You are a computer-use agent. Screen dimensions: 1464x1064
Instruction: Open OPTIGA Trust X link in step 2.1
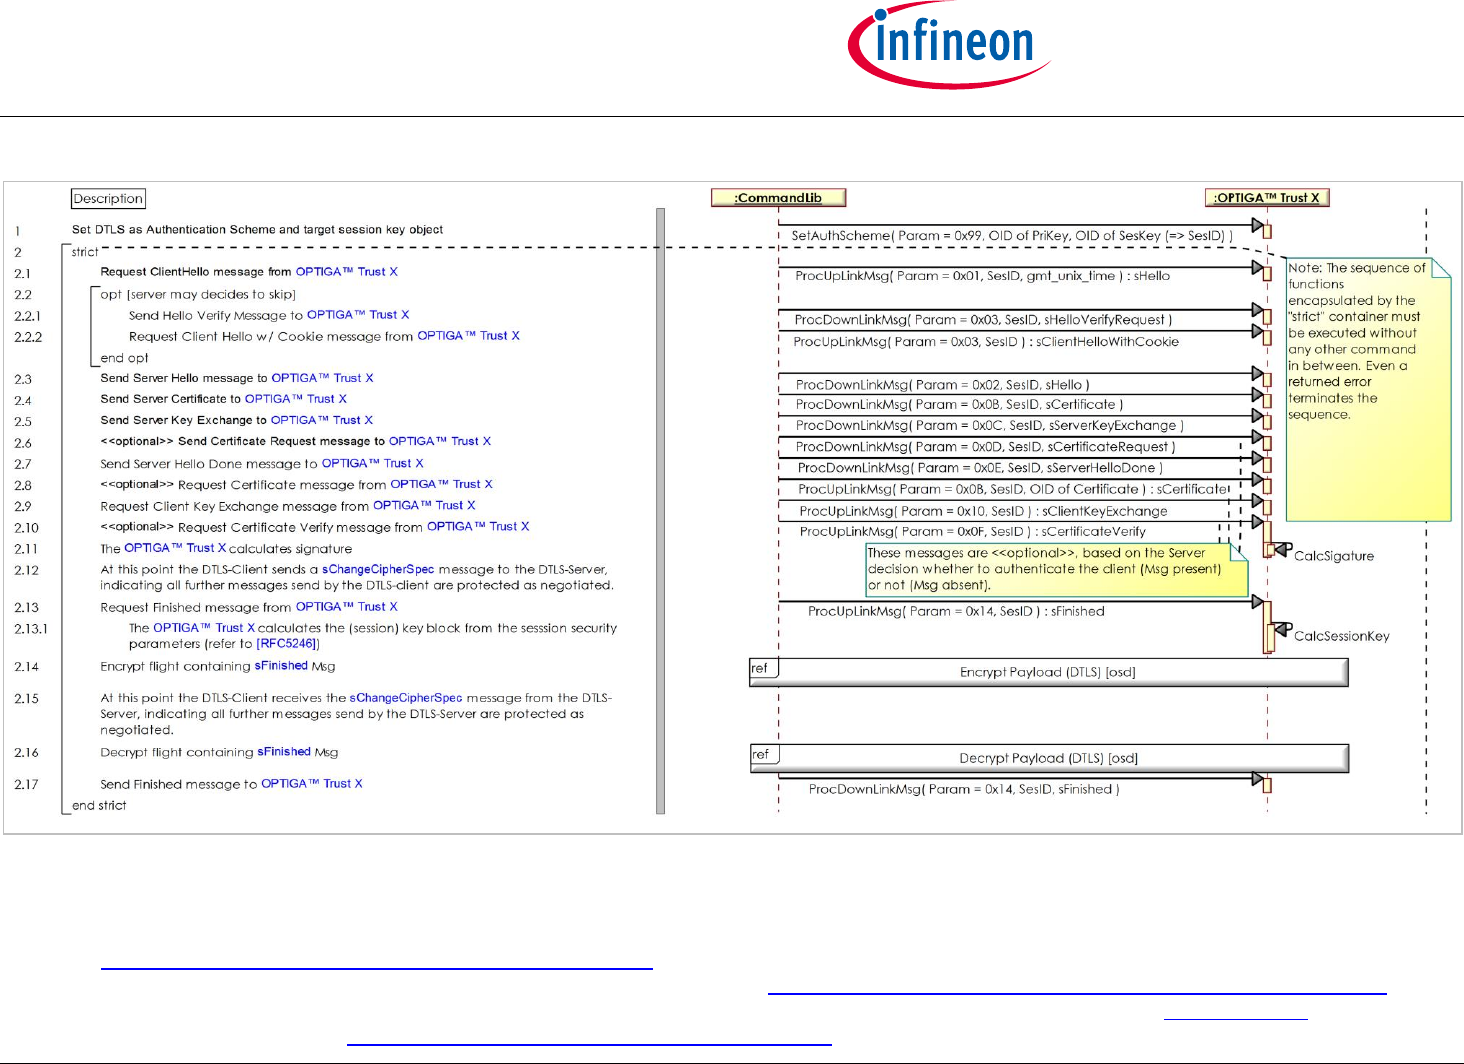pos(346,272)
